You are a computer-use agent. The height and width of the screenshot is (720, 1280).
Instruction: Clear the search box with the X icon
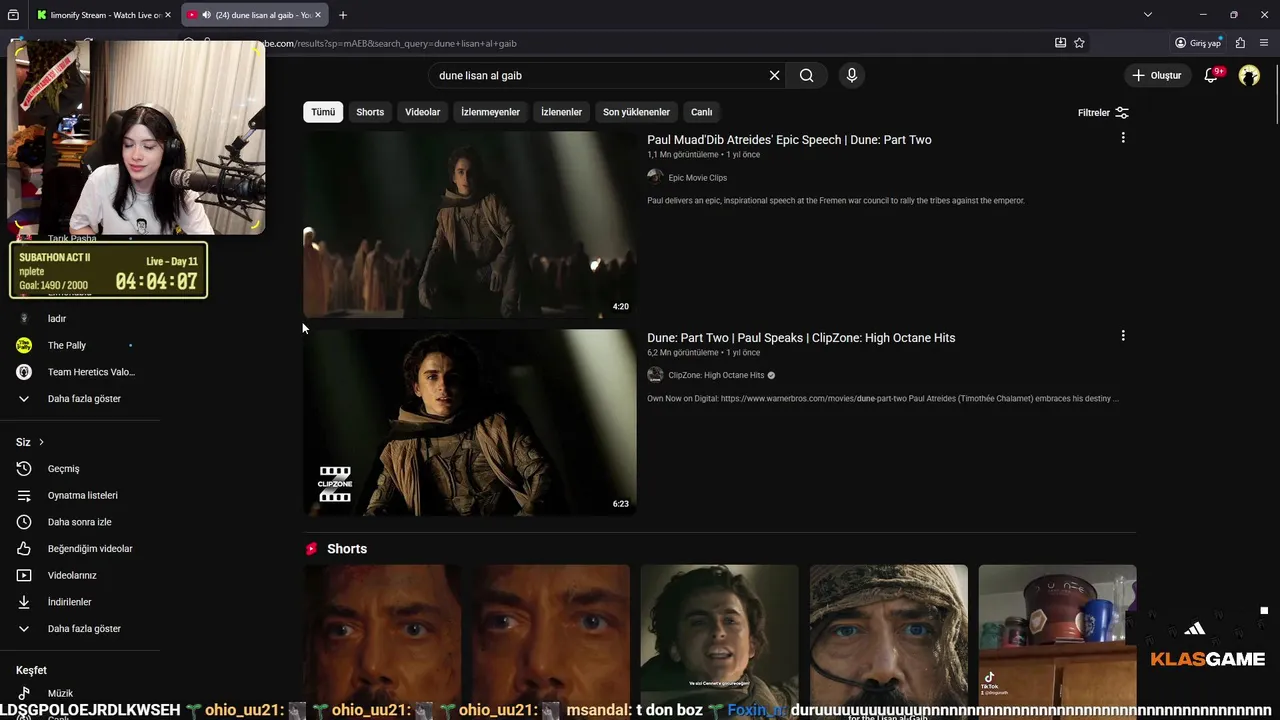[x=774, y=75]
